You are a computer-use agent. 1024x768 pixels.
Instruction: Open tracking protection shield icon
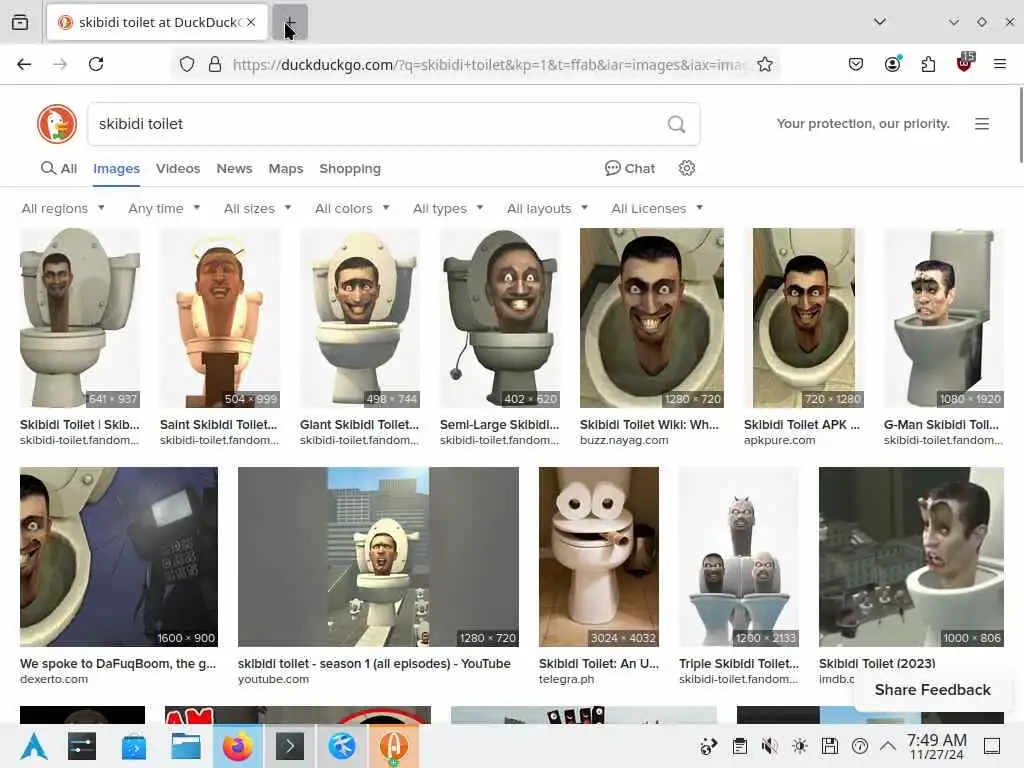187,64
